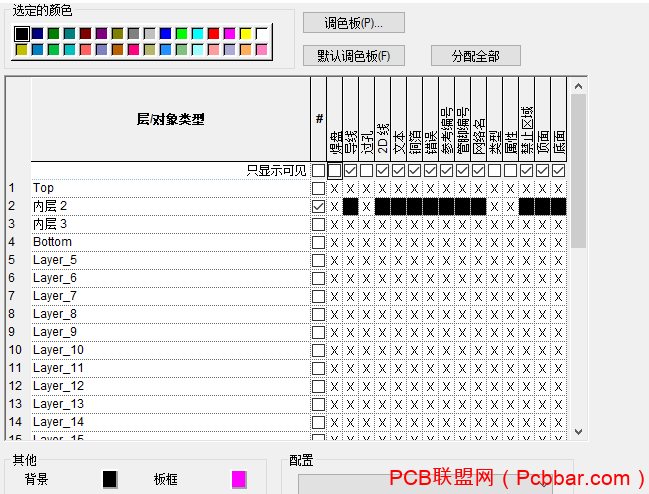Toggle 网络名 checkbox in 只显示可见 row

coord(478,170)
